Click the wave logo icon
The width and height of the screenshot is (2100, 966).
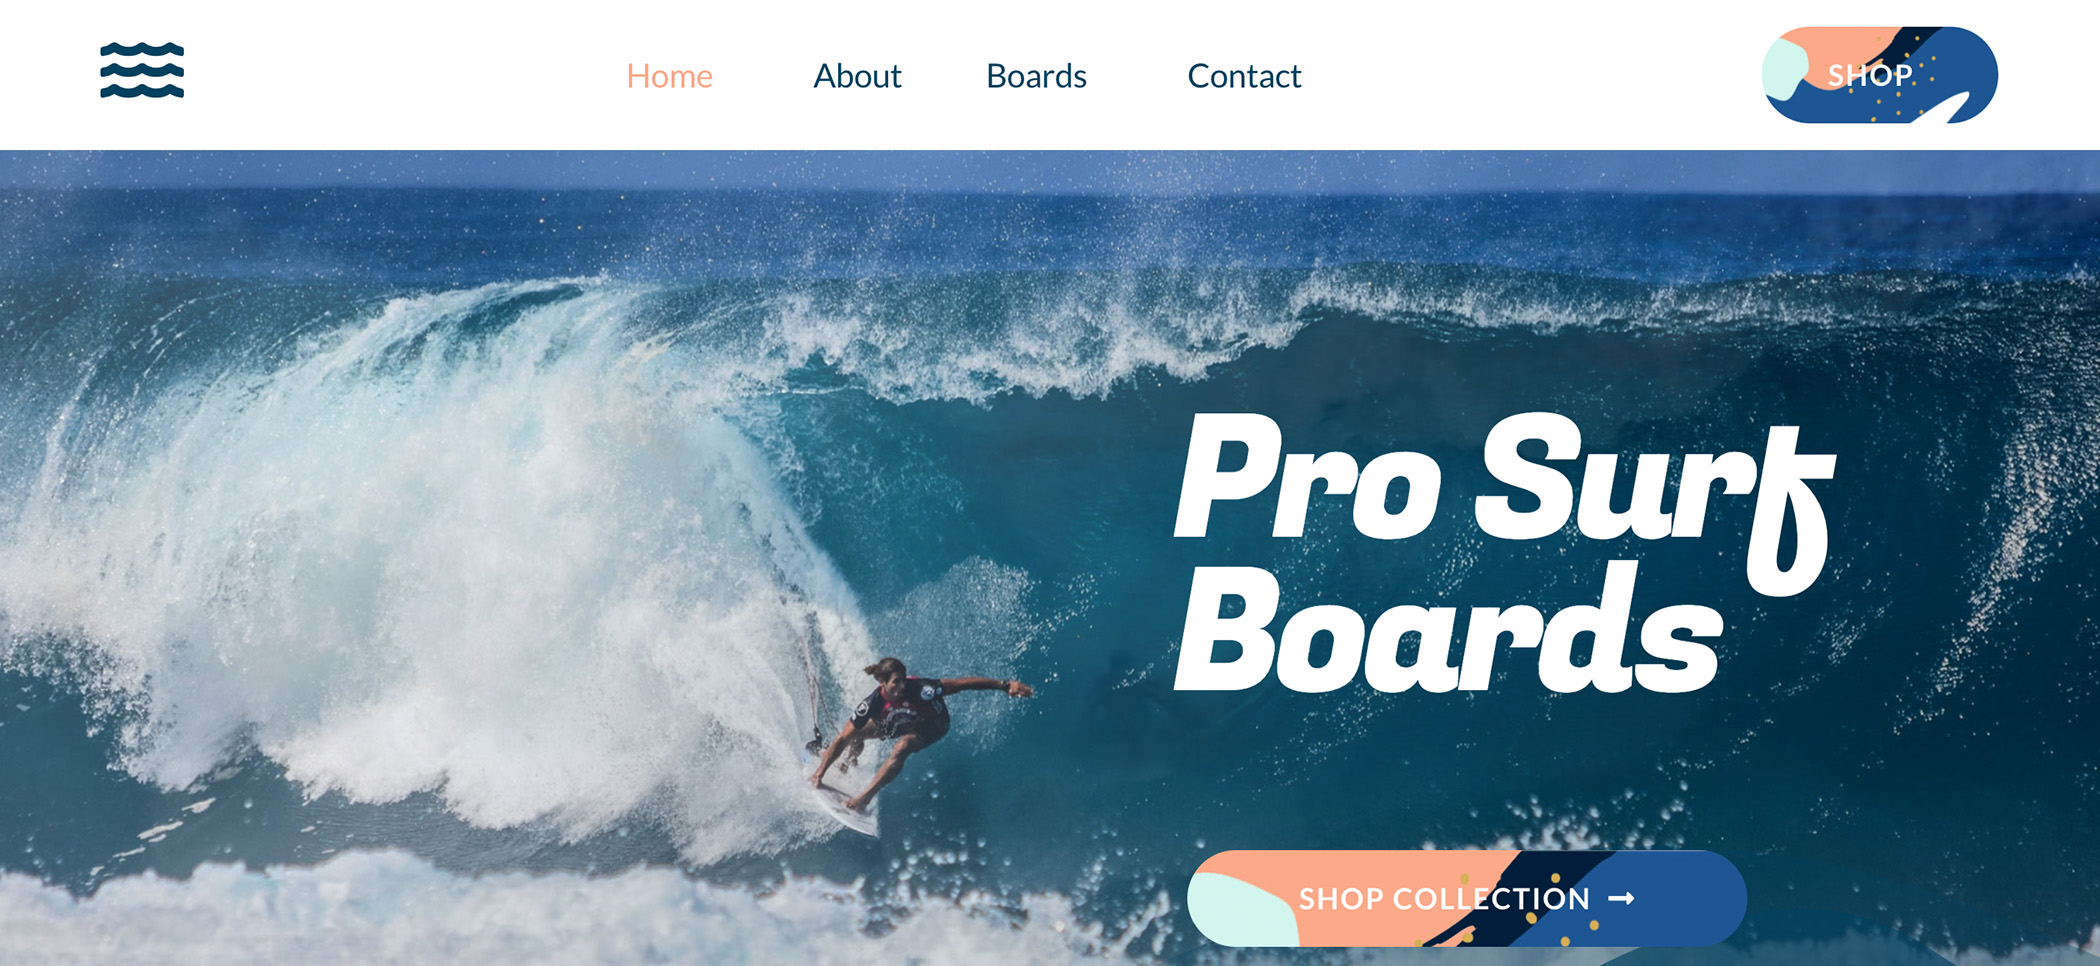click(x=142, y=70)
